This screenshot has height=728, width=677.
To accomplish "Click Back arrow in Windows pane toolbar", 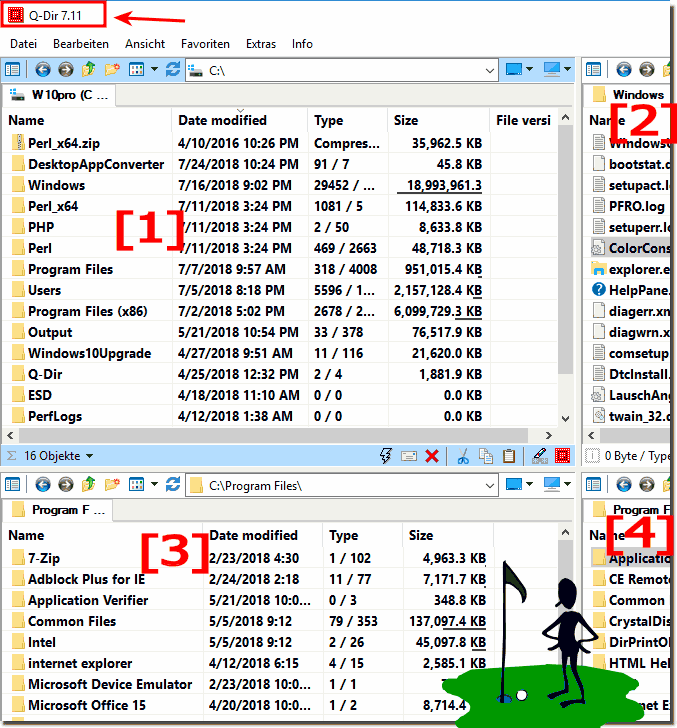I will 624,70.
